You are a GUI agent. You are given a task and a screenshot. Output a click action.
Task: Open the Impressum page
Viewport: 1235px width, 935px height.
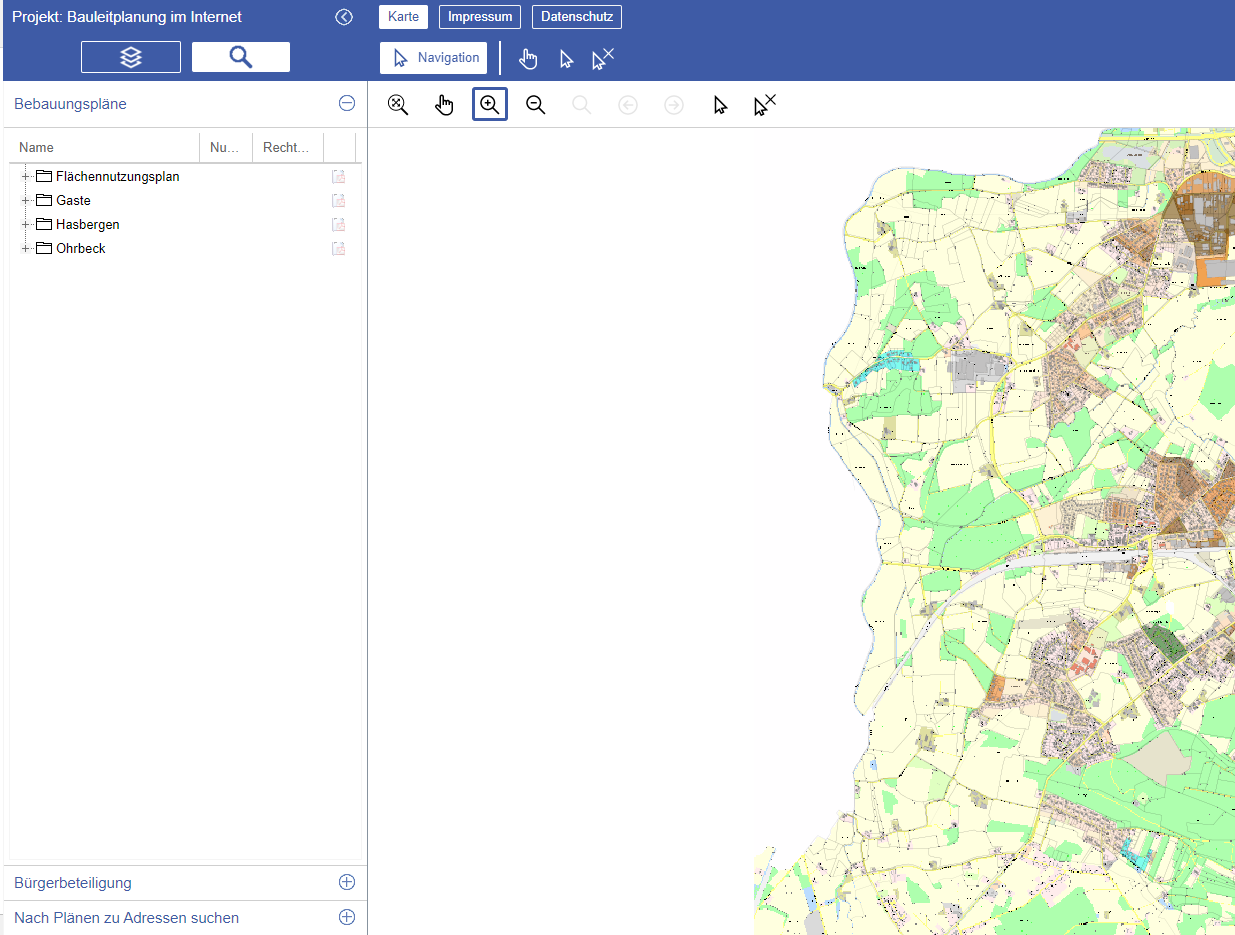click(x=479, y=16)
